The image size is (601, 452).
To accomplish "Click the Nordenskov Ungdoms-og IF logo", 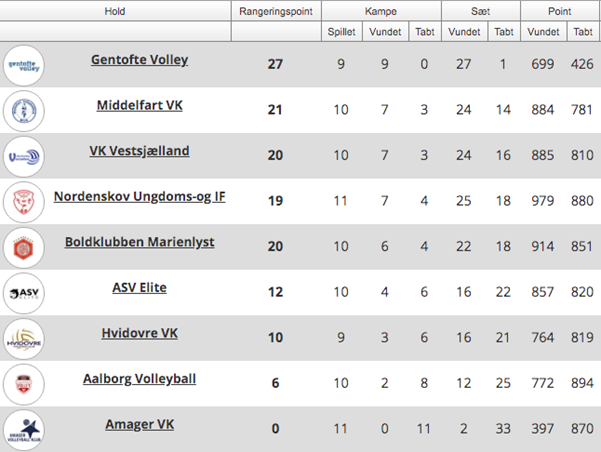I will [24, 202].
